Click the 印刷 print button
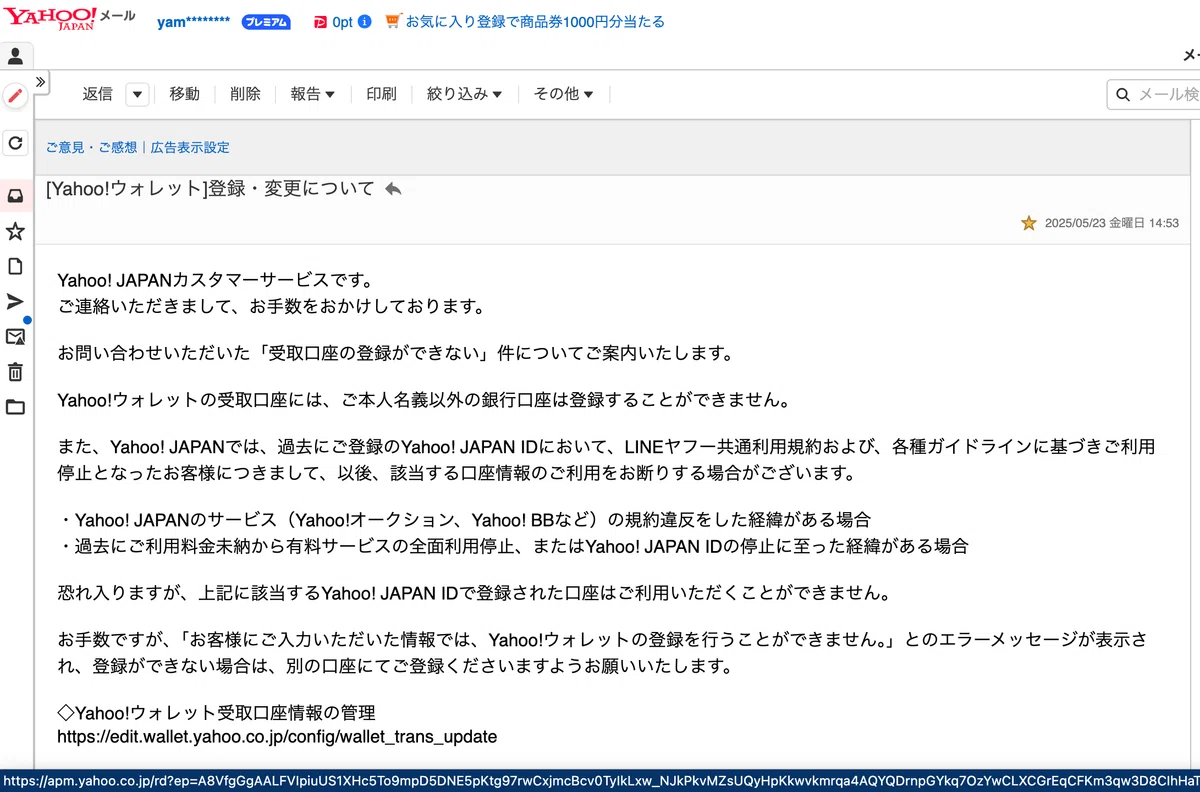 (381, 94)
